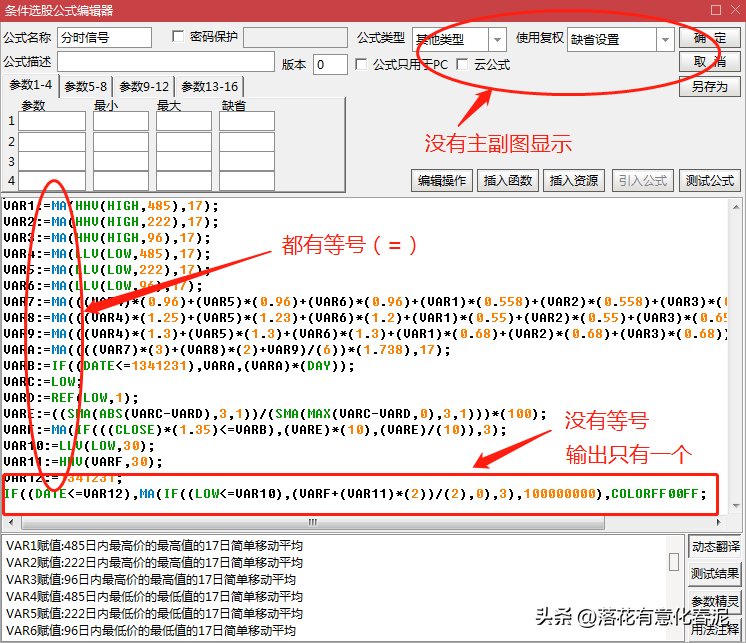This screenshot has width=746, height=643.
Task: Click the 测试结果 test results button
Action: pyautogui.click(x=715, y=574)
